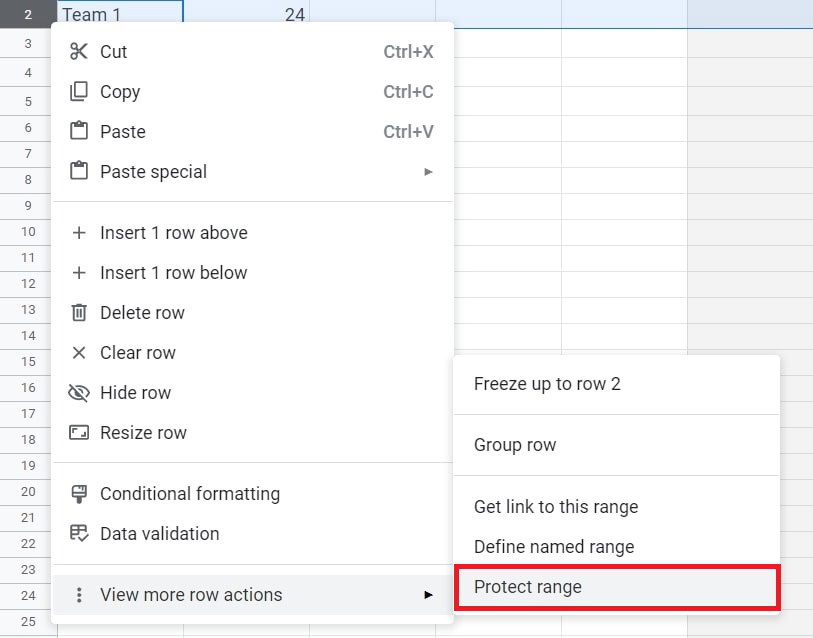Select the Resize row icon
This screenshot has width=813, height=638.
(79, 432)
